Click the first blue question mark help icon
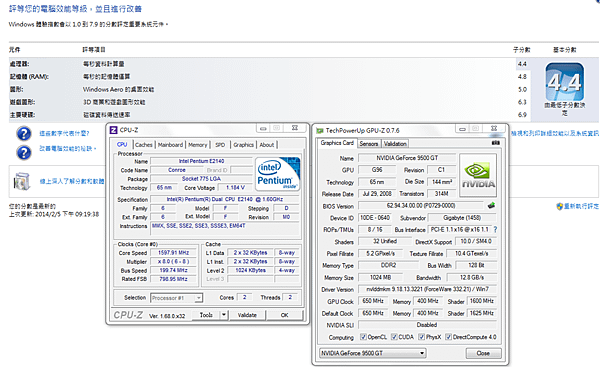Viewport: 600px width, 367px height. tap(24, 134)
